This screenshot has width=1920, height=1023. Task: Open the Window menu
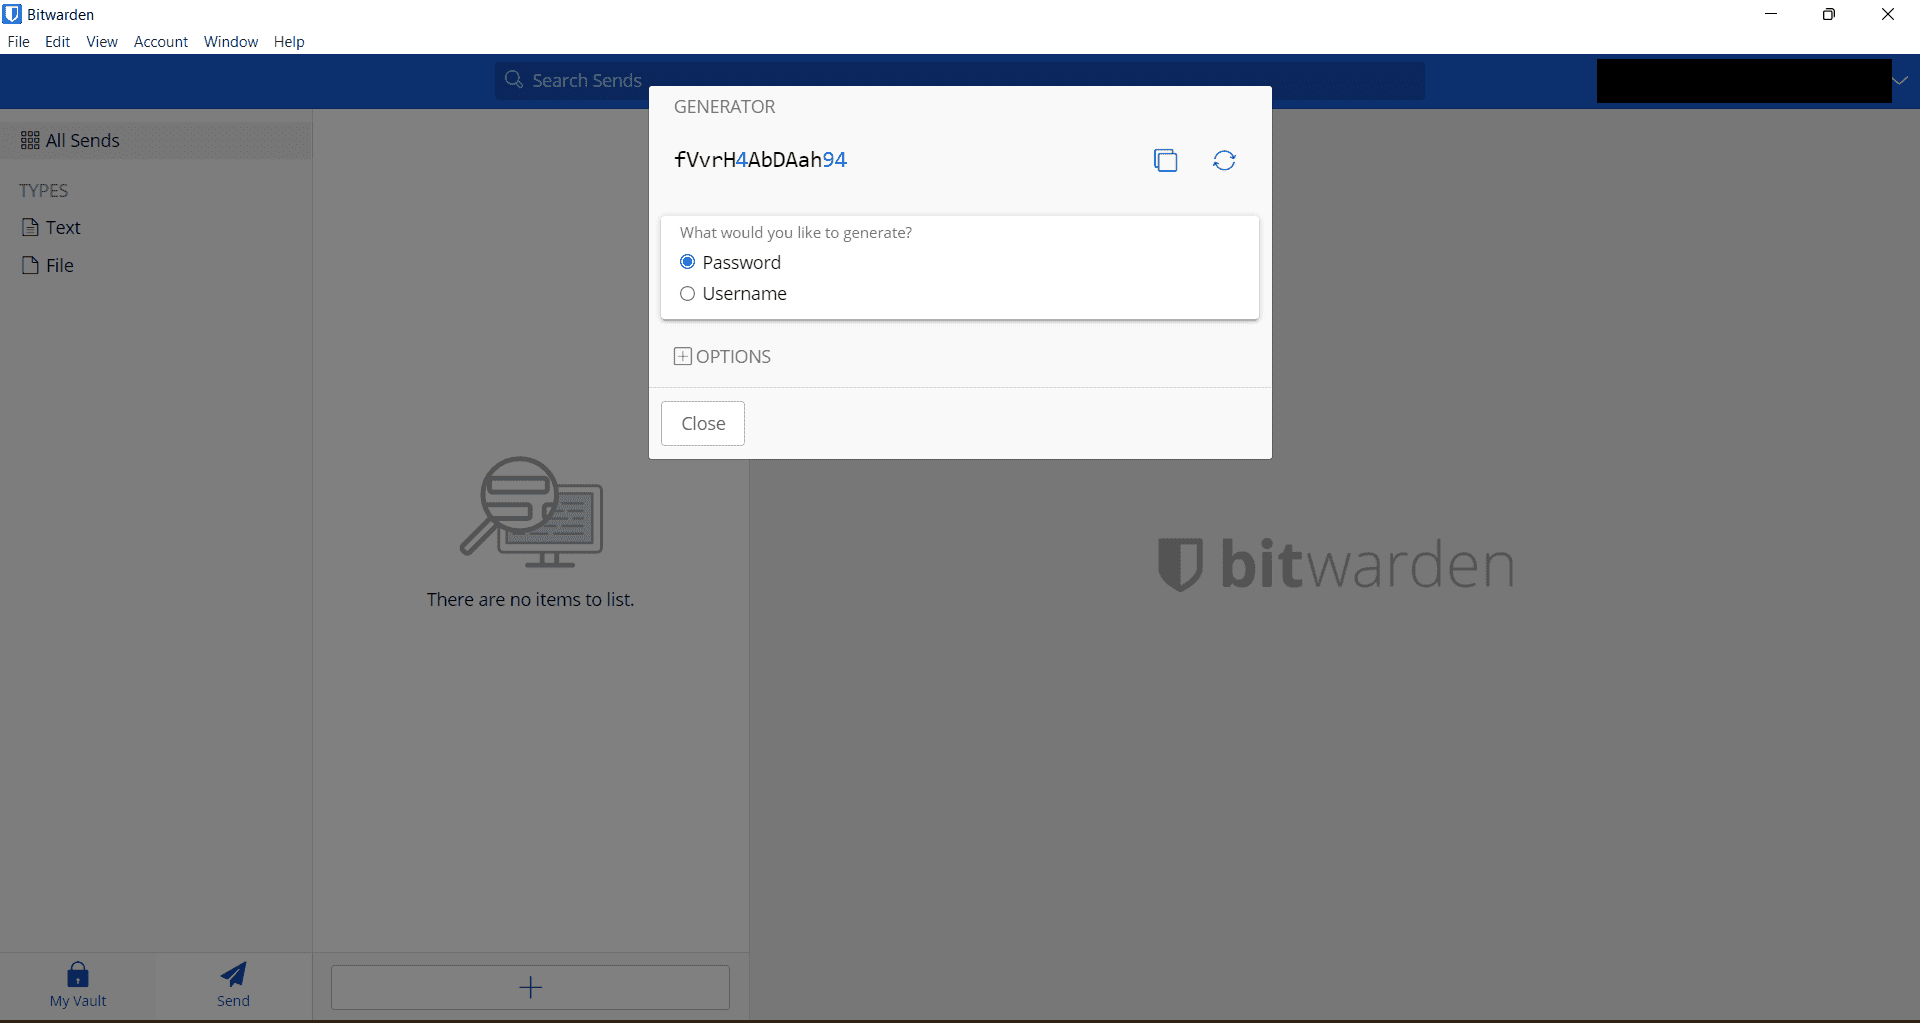click(231, 42)
